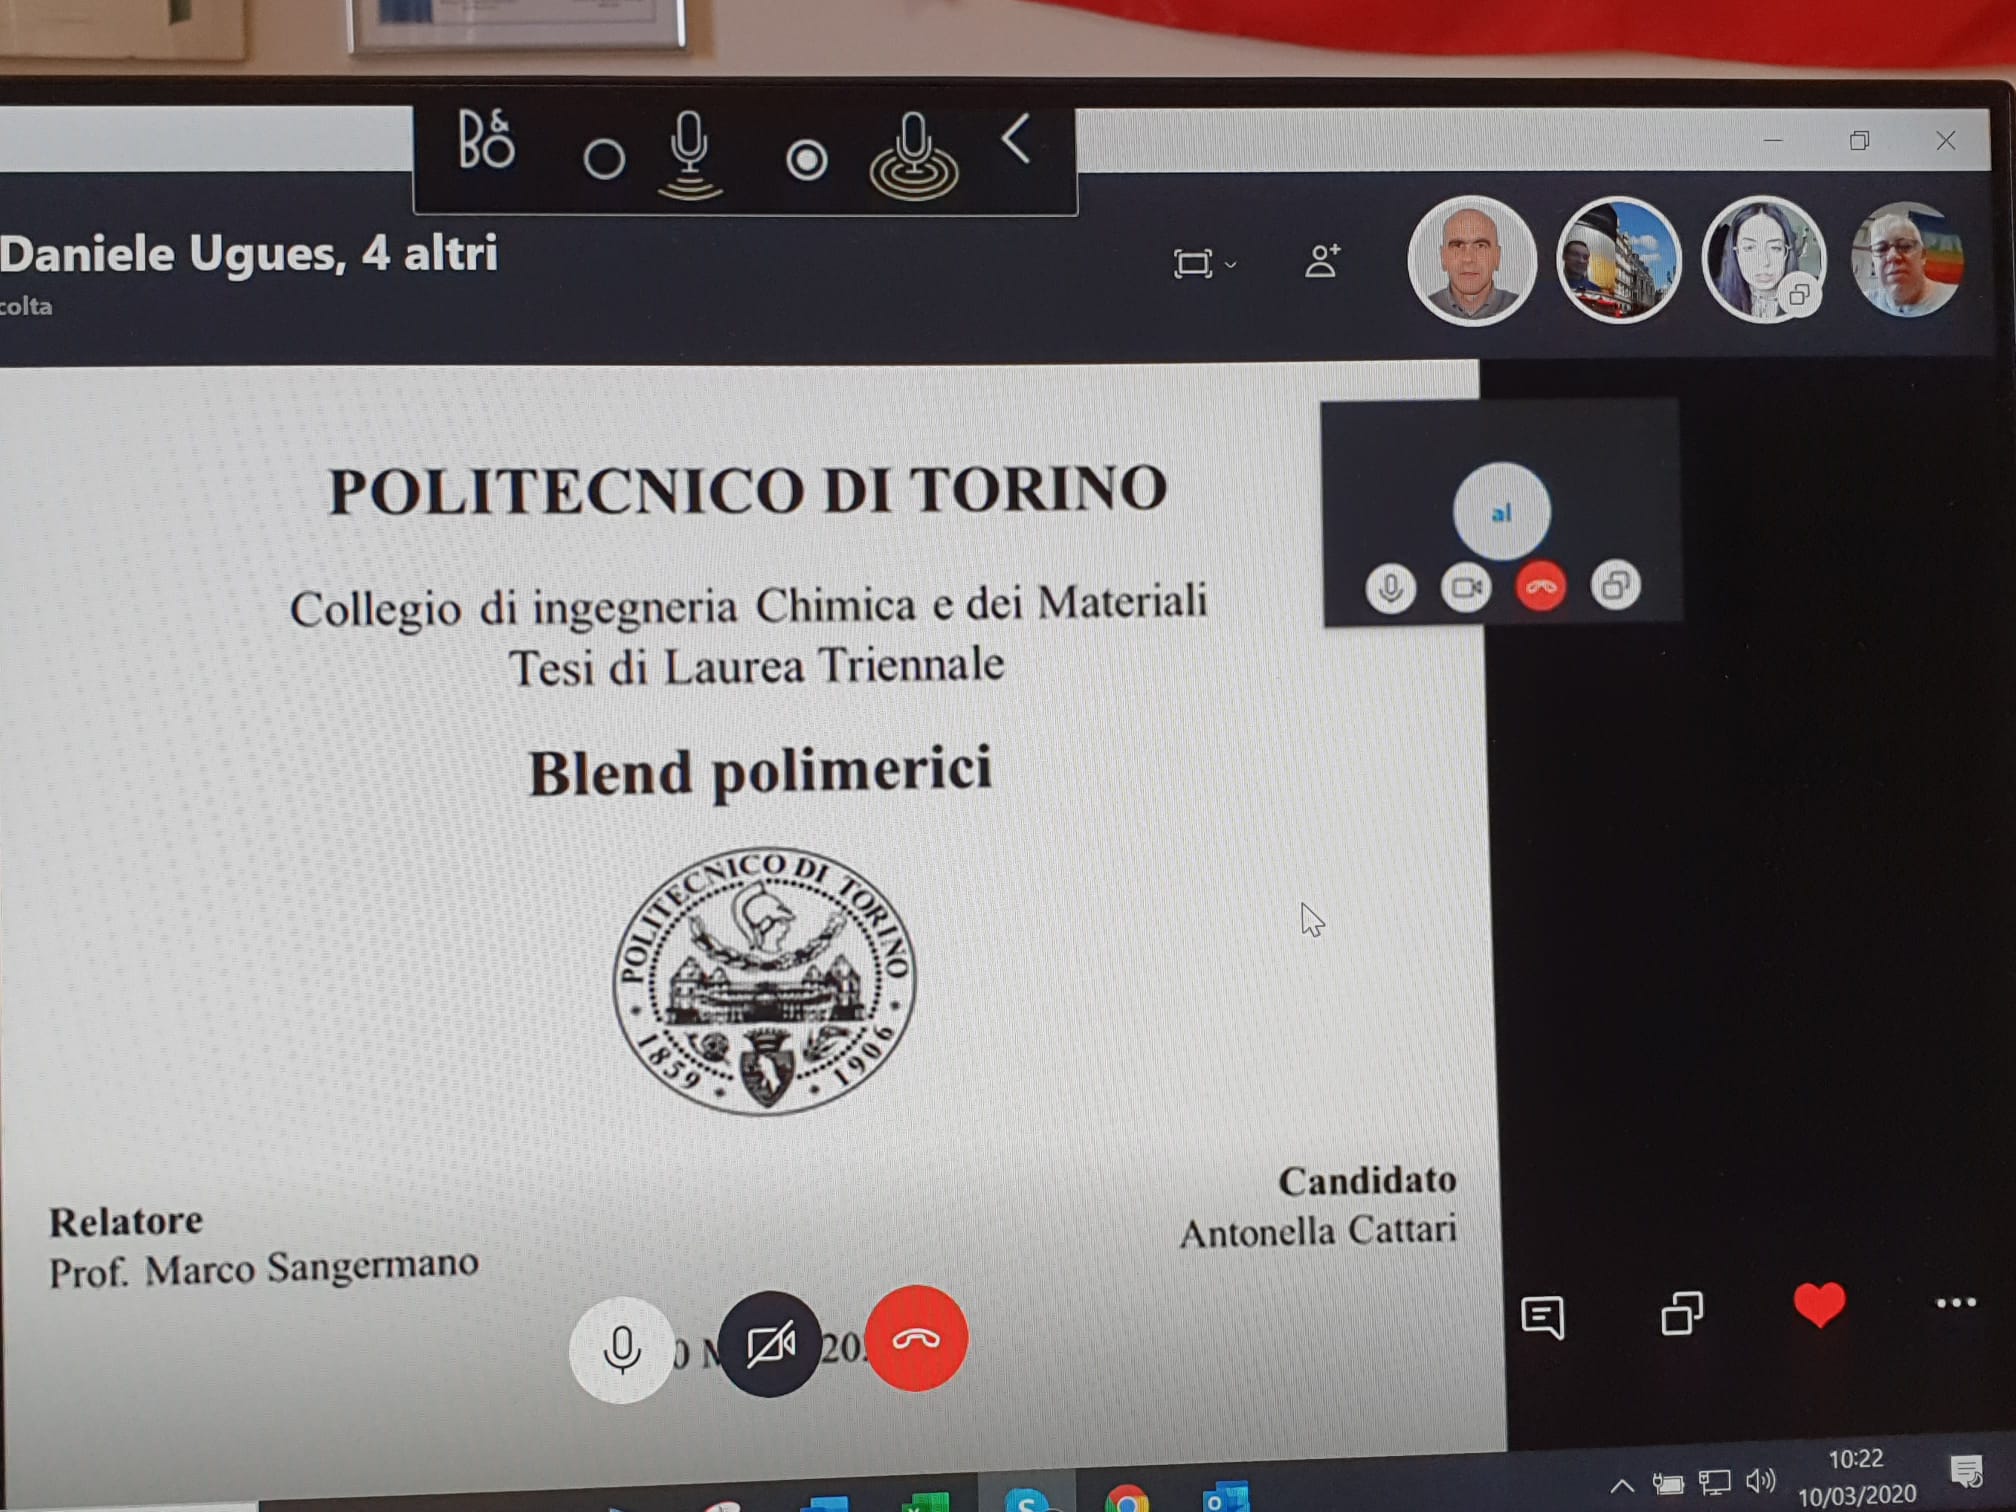Open the Windows notification center
2016x1512 pixels.
(x=1967, y=1472)
